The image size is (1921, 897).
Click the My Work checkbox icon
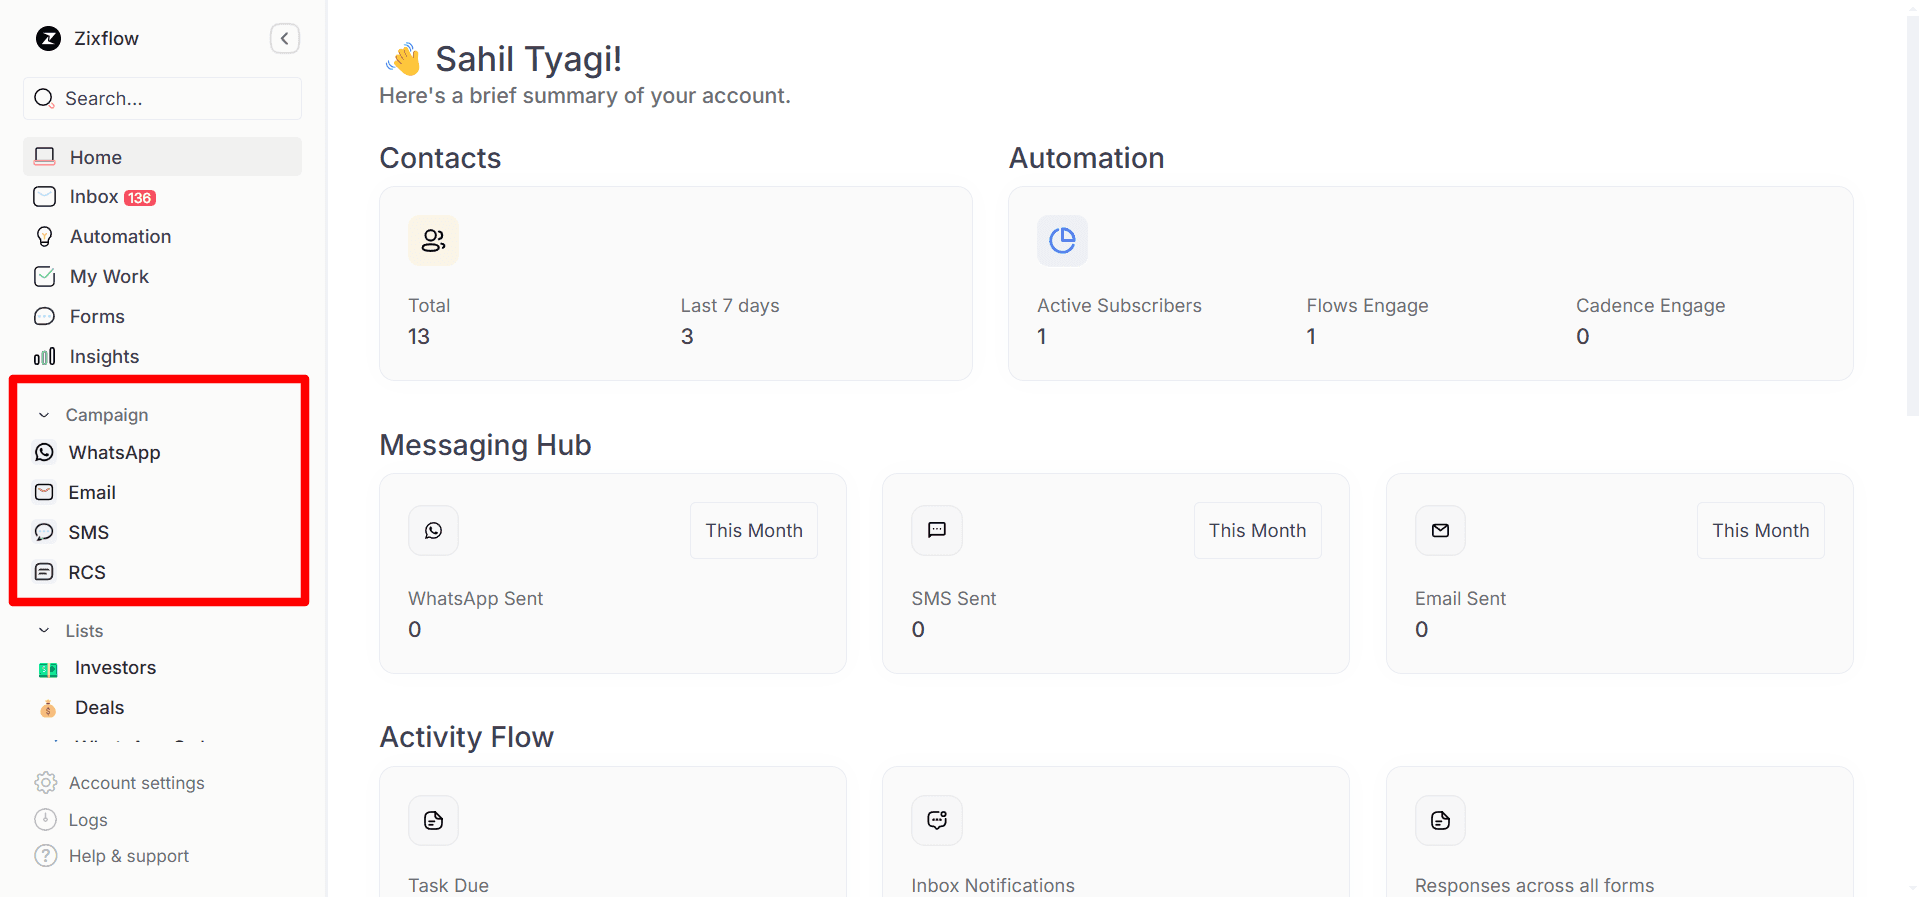[x=45, y=277]
